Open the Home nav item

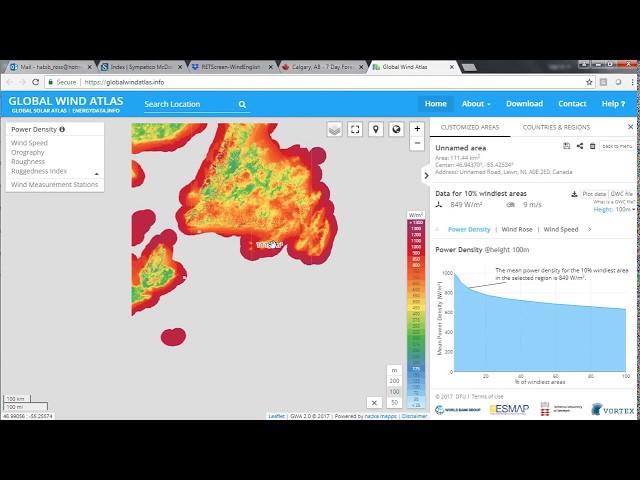point(436,104)
